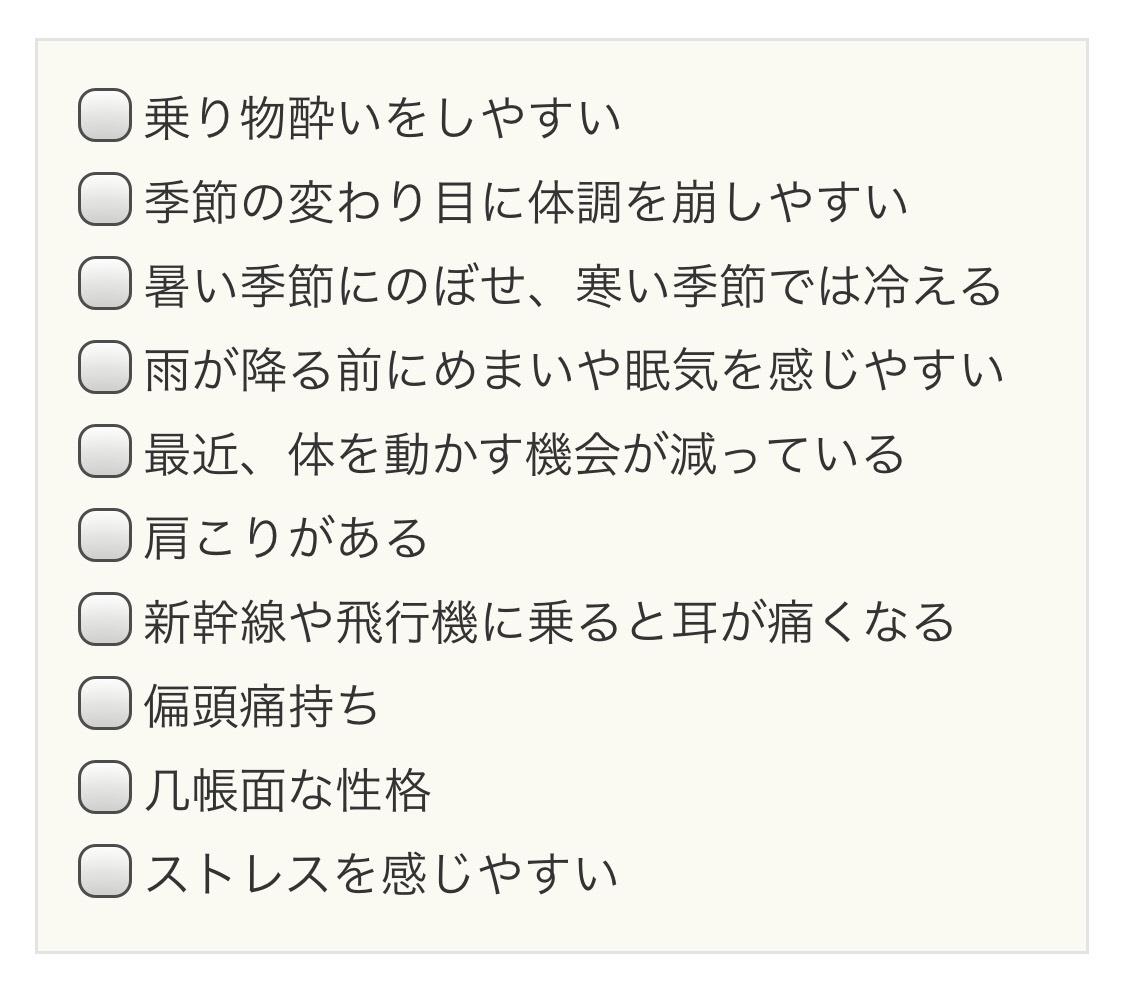The image size is (1125, 995).
Task: Click the 暑い季節にのぼせ、寒い季節では冷える label text
Action: tap(572, 286)
